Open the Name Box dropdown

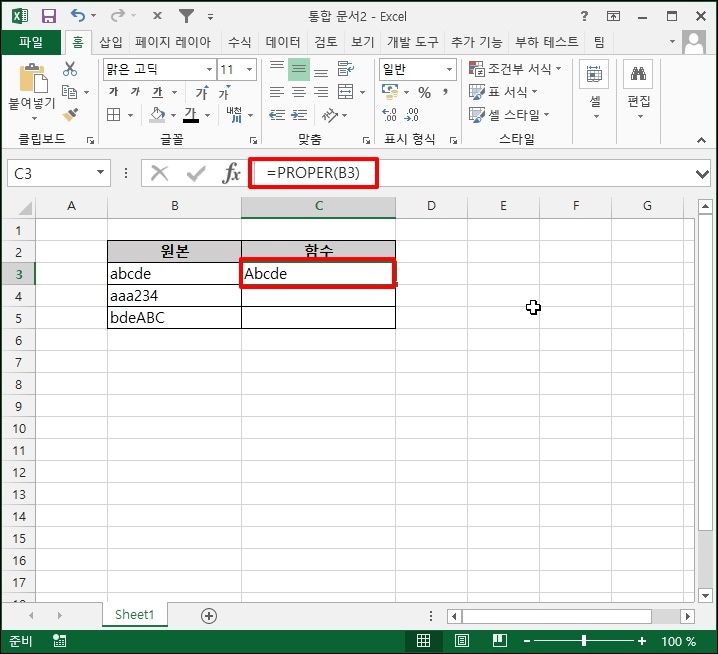click(100, 173)
